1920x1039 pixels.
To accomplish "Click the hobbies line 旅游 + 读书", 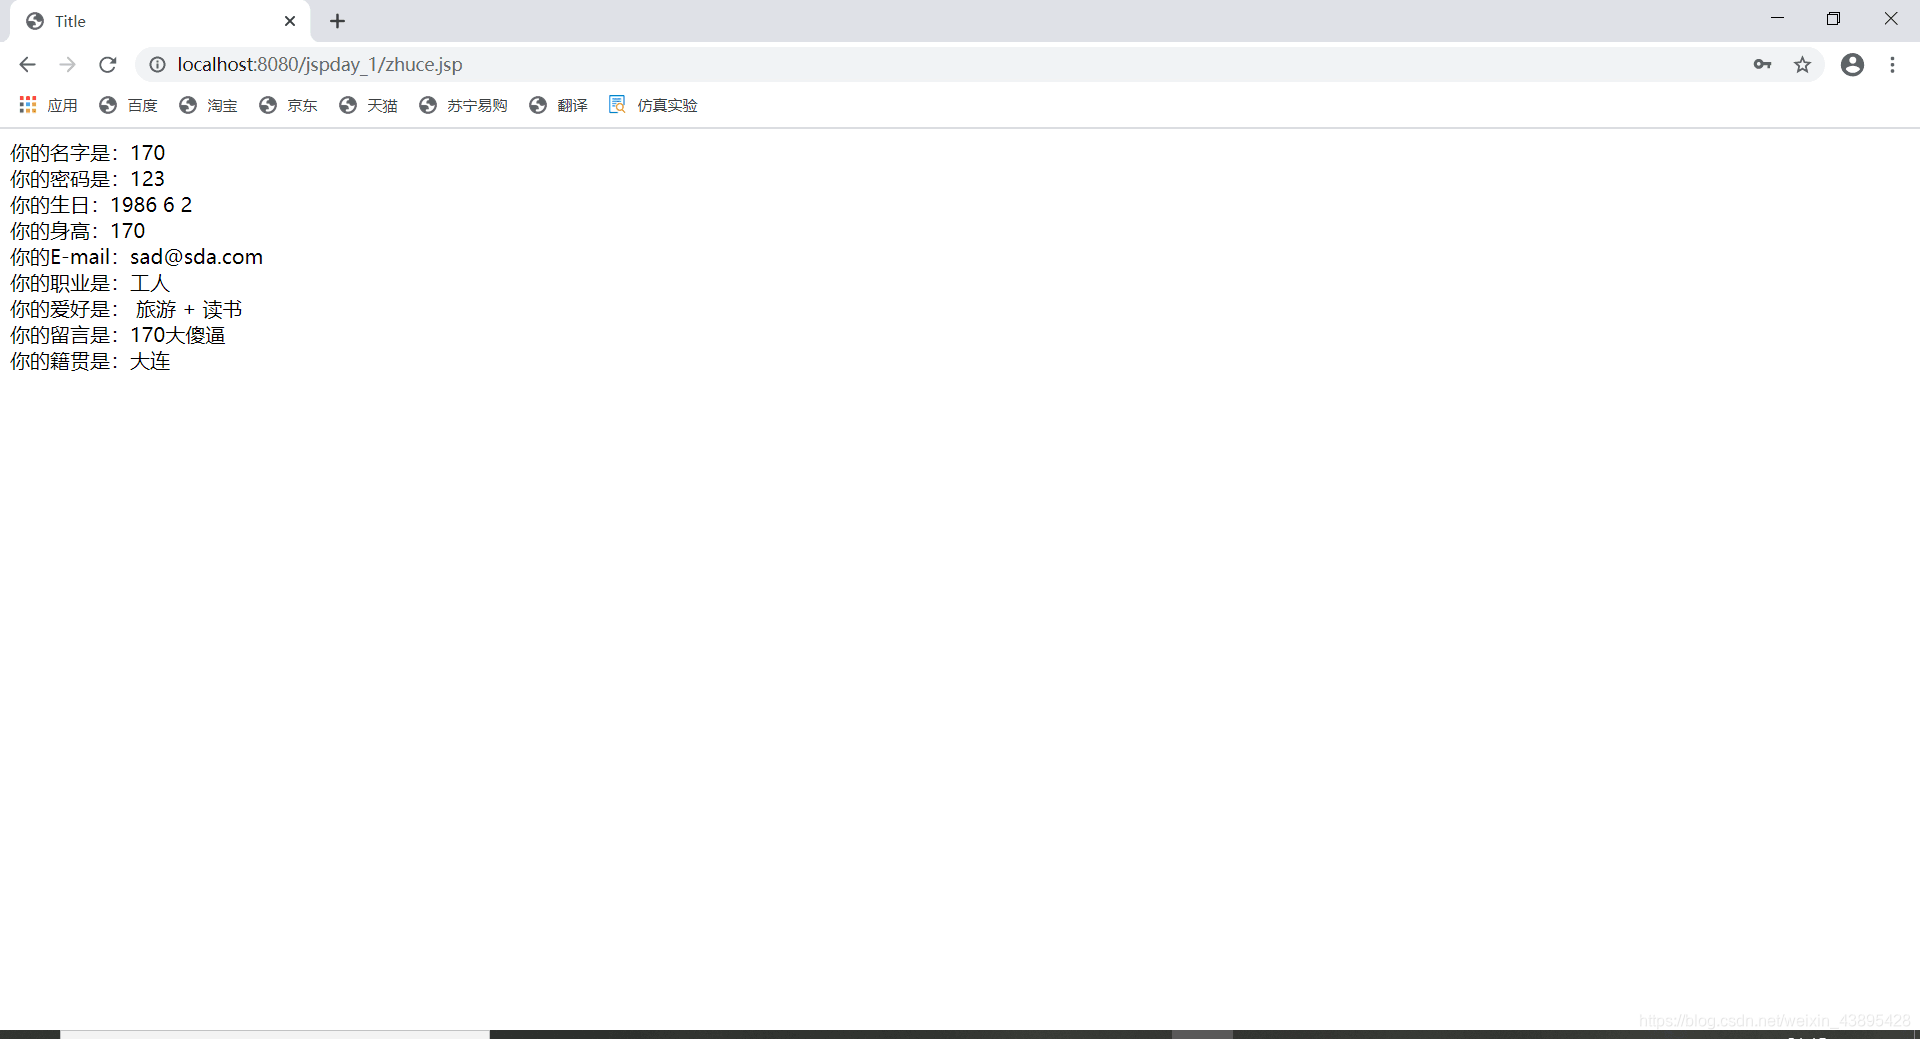I will click(x=126, y=309).
